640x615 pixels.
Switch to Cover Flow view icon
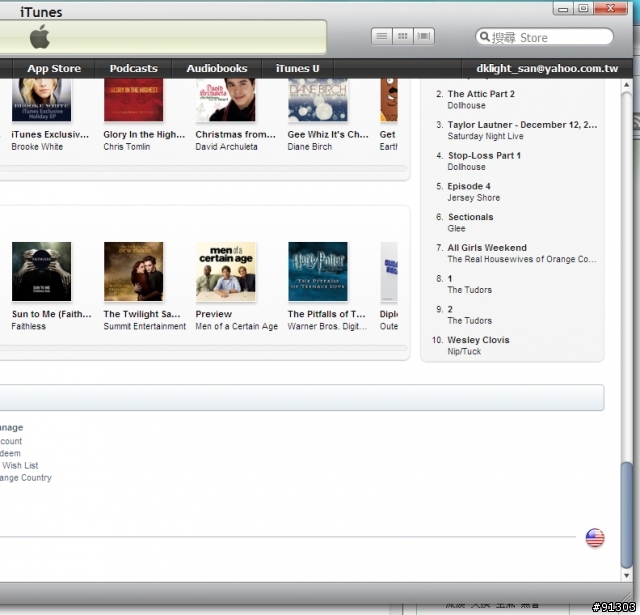424,36
